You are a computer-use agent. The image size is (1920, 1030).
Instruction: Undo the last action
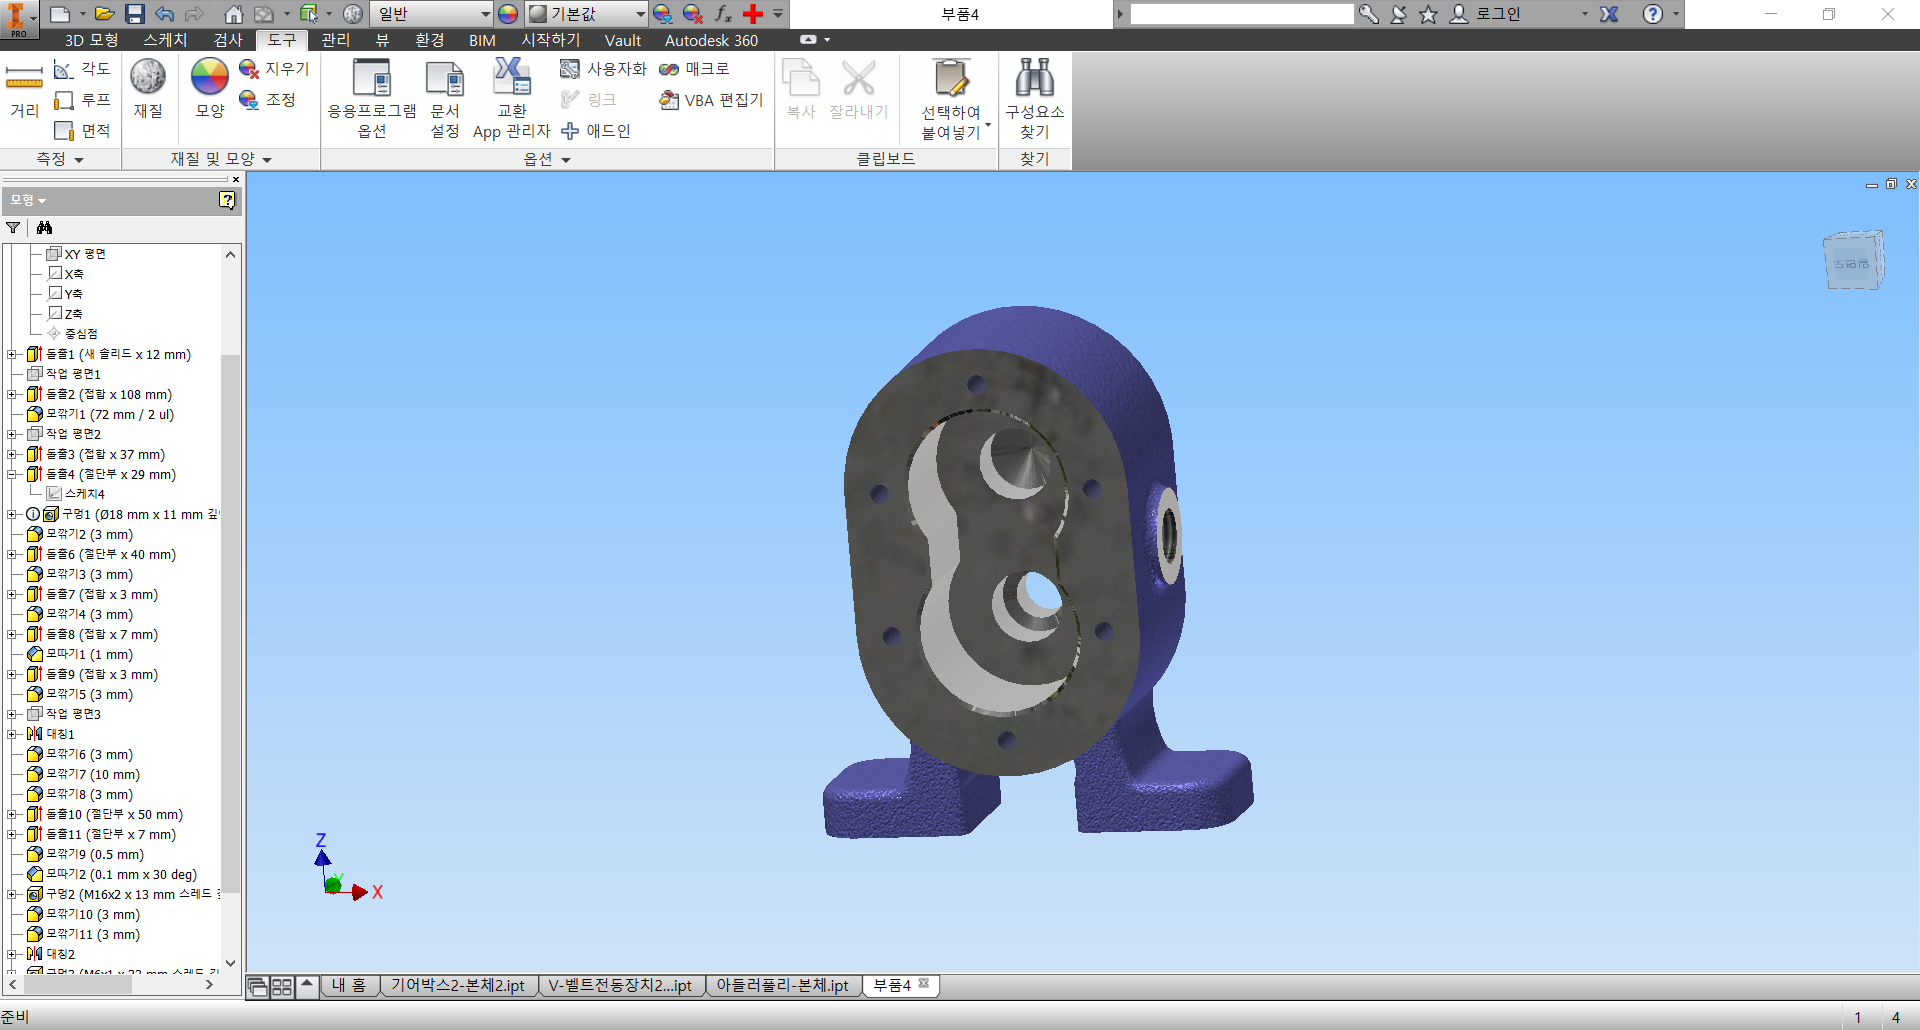coord(165,14)
